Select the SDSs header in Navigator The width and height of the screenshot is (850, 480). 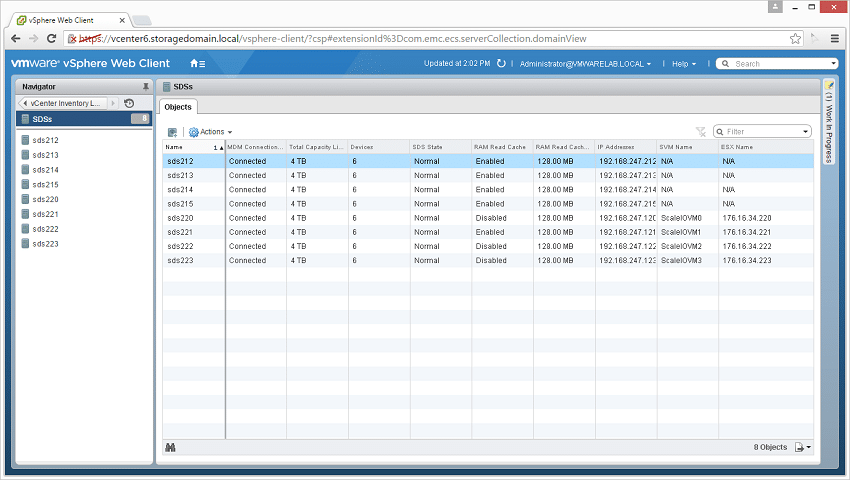coord(84,119)
